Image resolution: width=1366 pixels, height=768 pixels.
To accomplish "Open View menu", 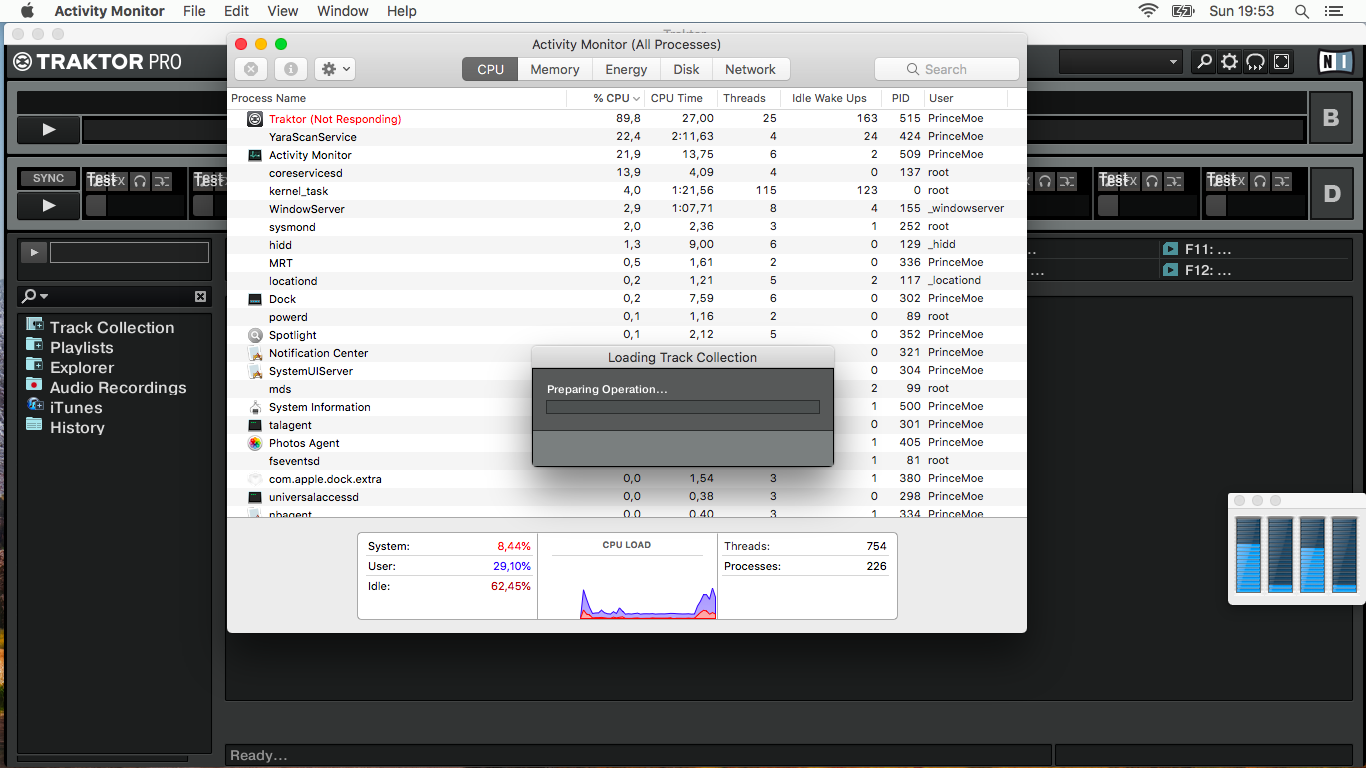I will pos(283,11).
